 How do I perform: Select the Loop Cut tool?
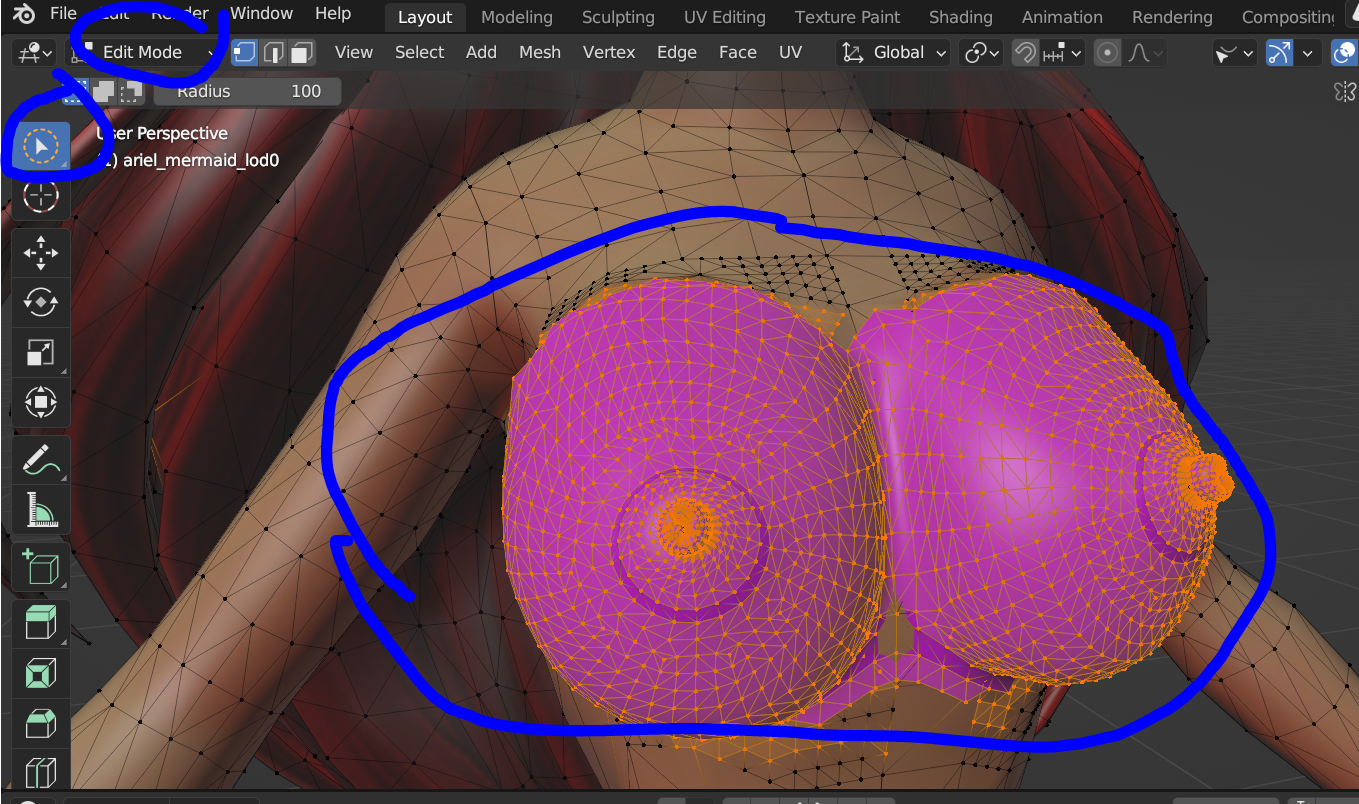coord(41,771)
